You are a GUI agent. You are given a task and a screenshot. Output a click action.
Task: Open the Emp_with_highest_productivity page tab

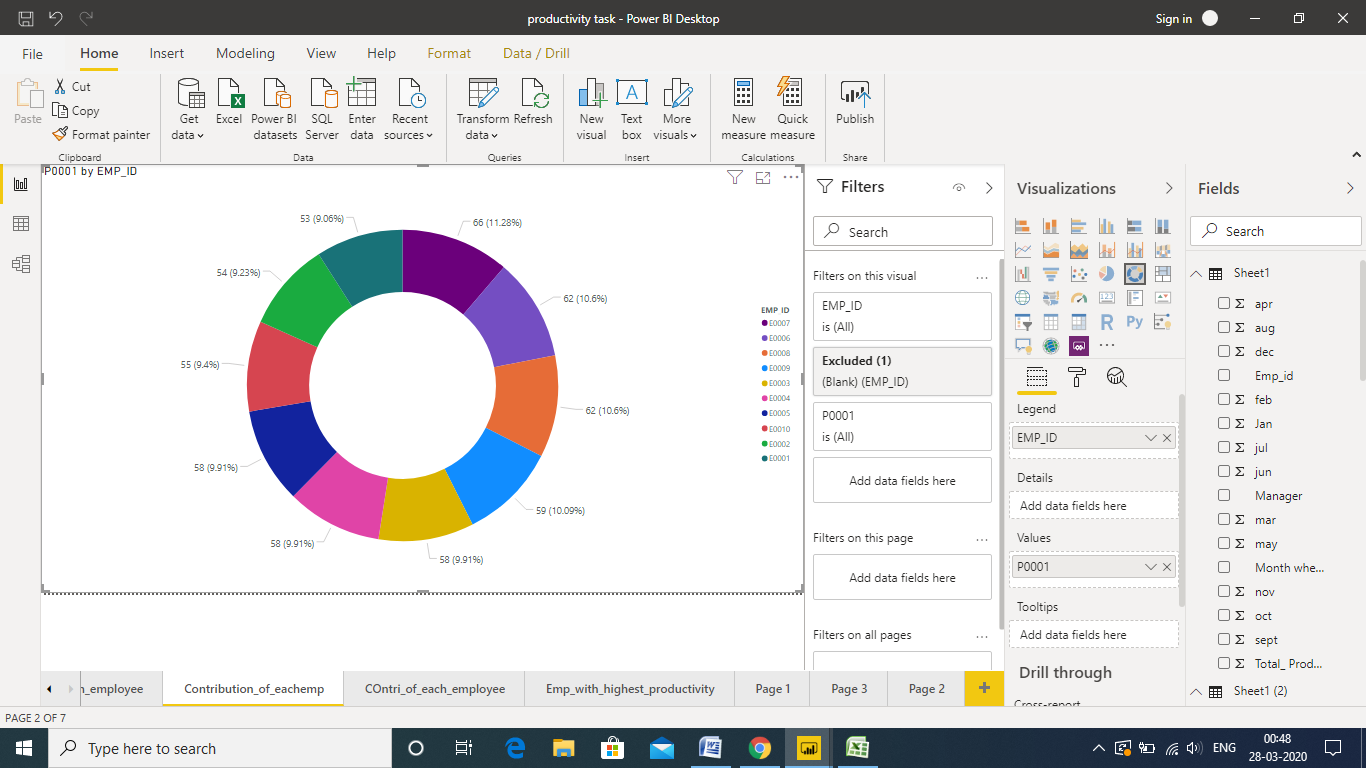coord(629,688)
